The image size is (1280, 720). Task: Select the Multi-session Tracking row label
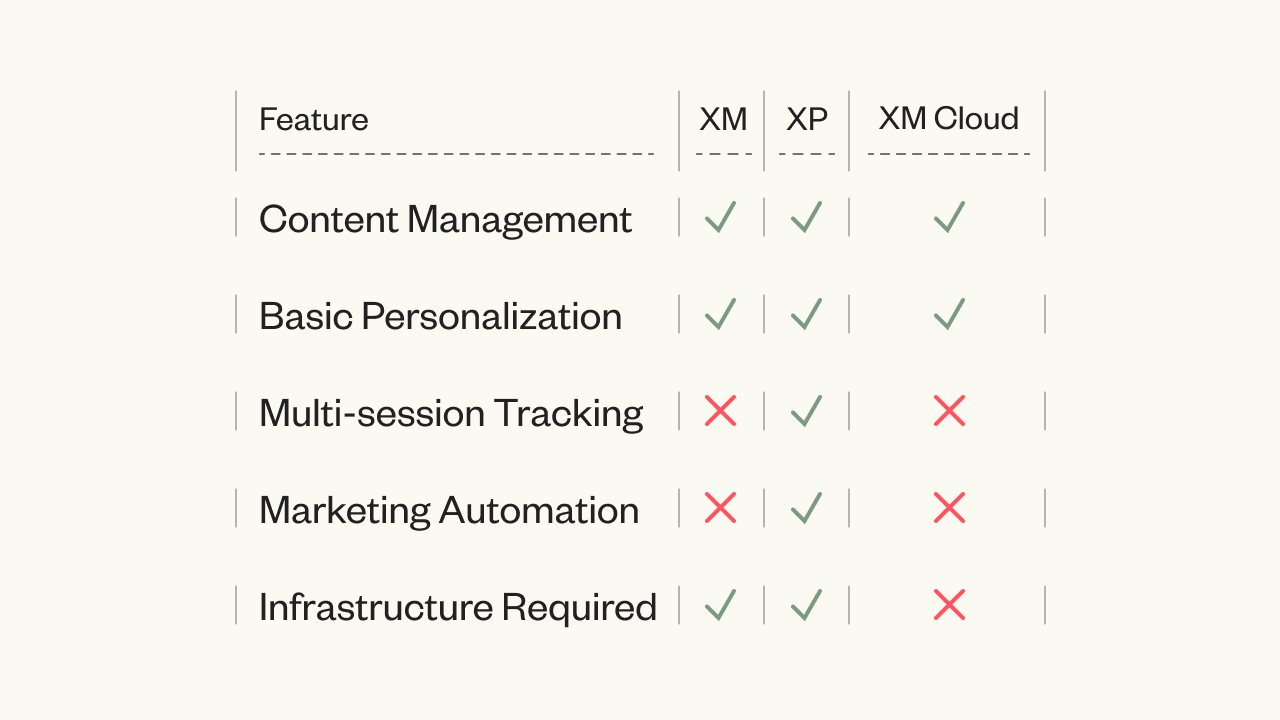click(451, 413)
